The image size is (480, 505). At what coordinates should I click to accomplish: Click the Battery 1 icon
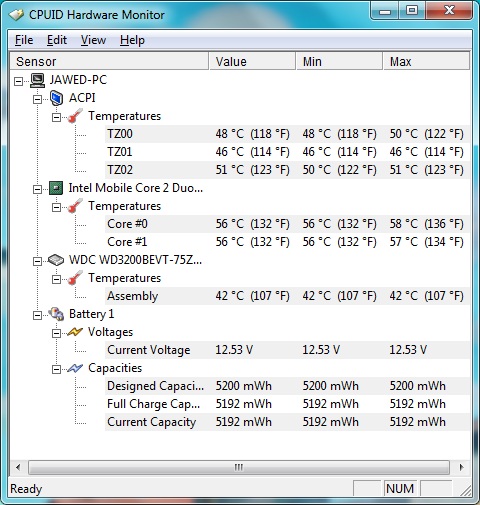click(x=56, y=314)
